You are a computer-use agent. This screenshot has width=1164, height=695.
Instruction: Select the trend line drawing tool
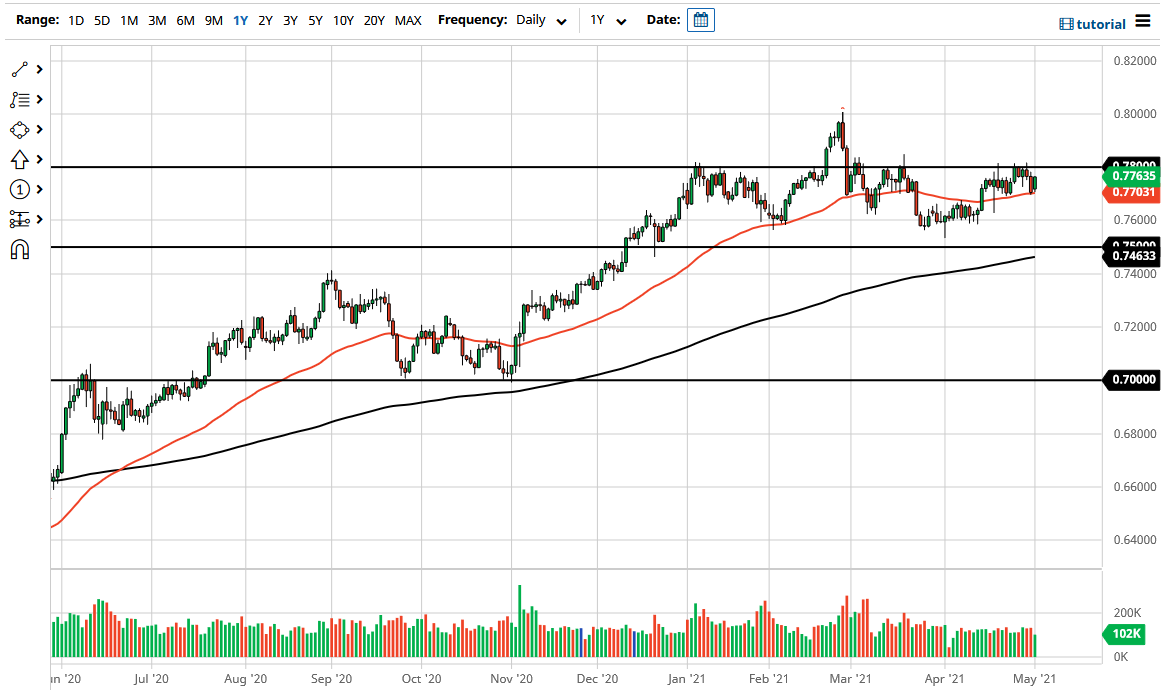tap(20, 69)
